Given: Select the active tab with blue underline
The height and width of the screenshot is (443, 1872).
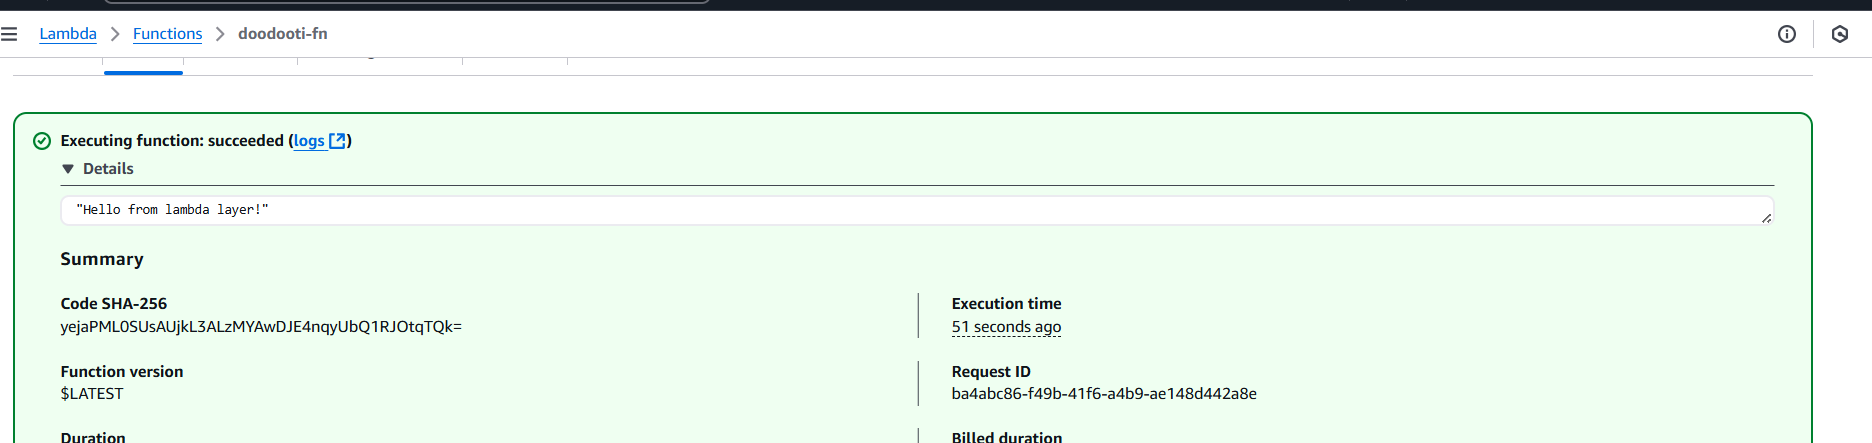Looking at the screenshot, I should click(143, 66).
